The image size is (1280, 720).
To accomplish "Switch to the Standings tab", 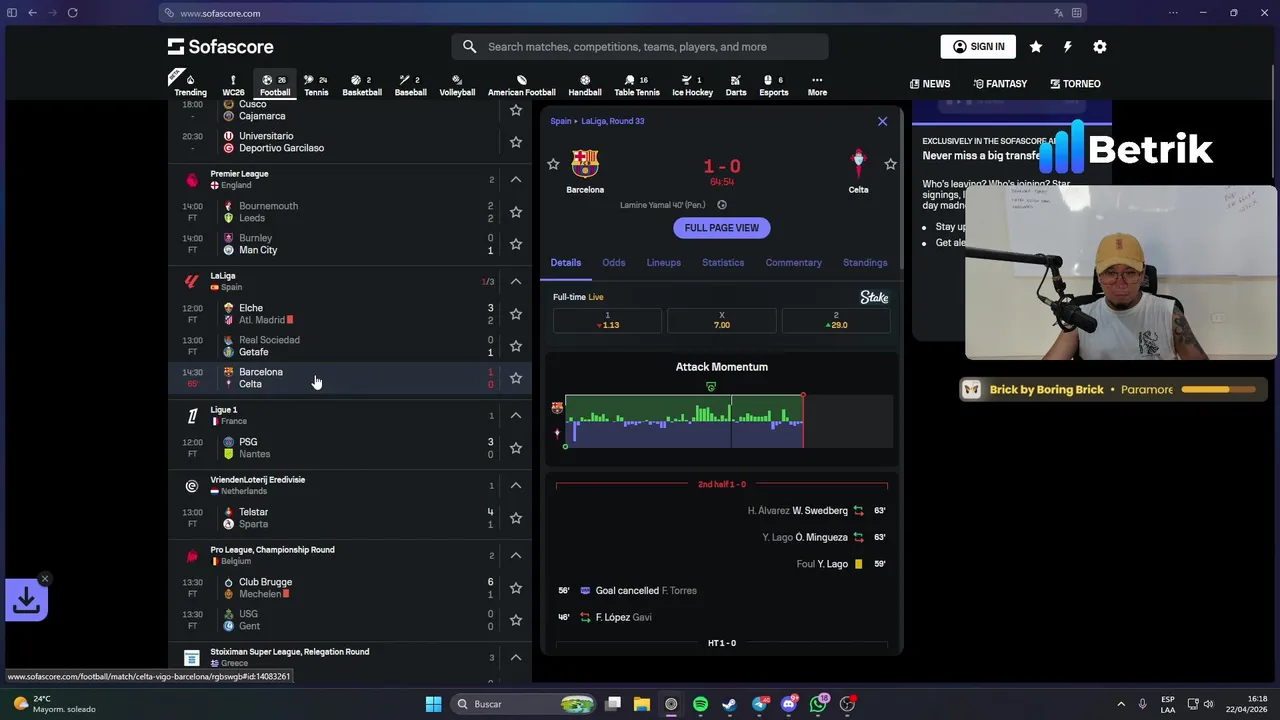I will [865, 263].
